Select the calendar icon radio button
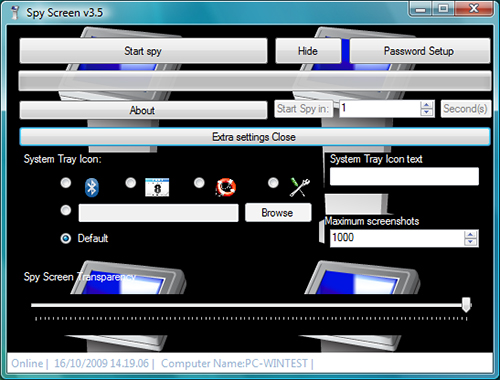 tap(131, 183)
